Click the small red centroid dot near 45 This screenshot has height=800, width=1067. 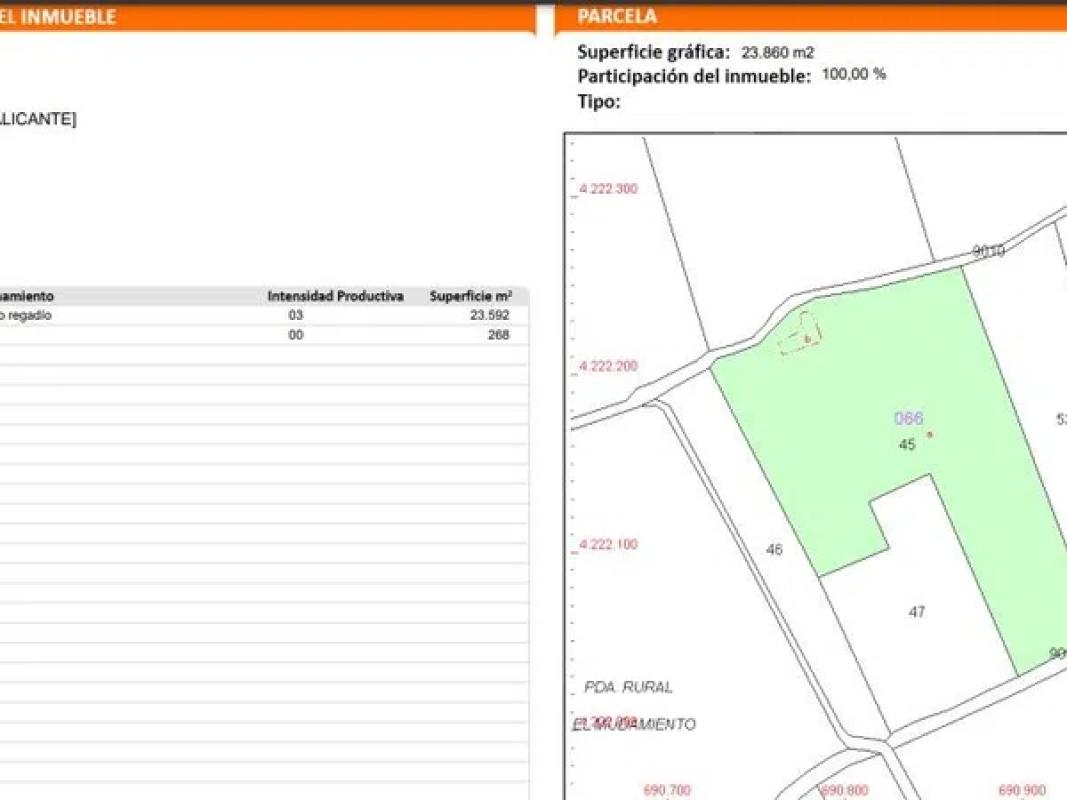coord(930,434)
